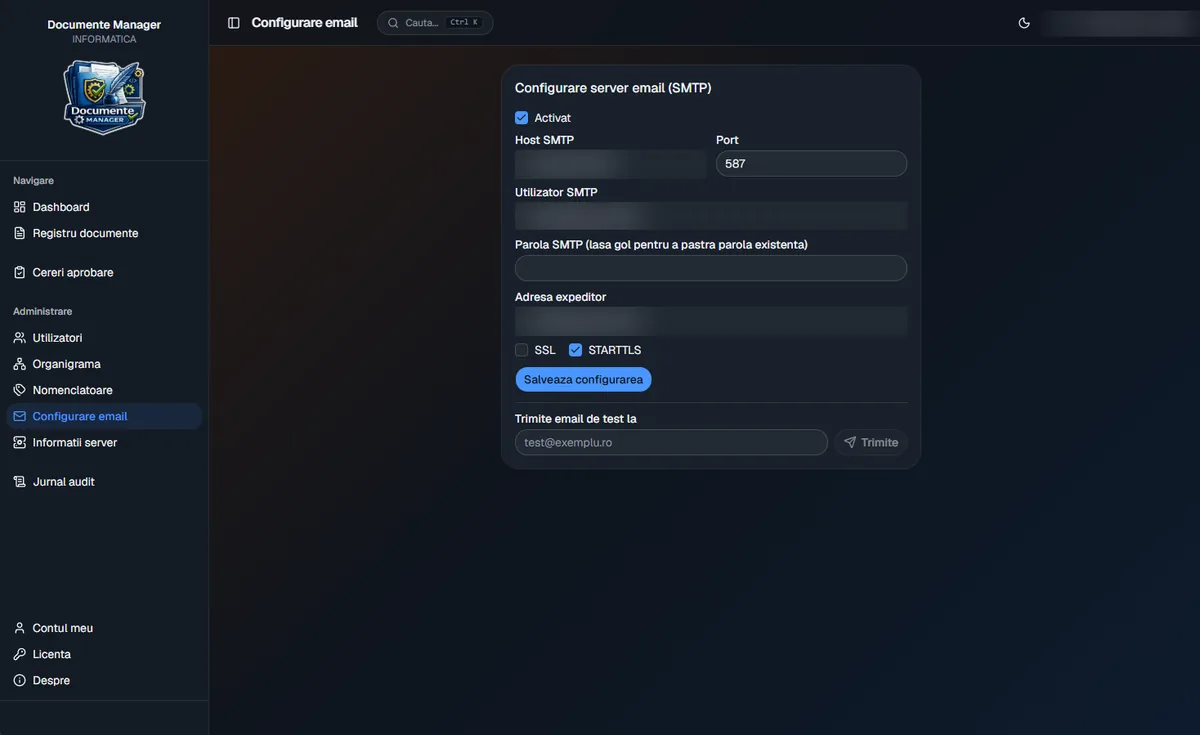Viewport: 1200px width, 735px height.
Task: Click the Documente Manager logo
Action: (x=105, y=97)
